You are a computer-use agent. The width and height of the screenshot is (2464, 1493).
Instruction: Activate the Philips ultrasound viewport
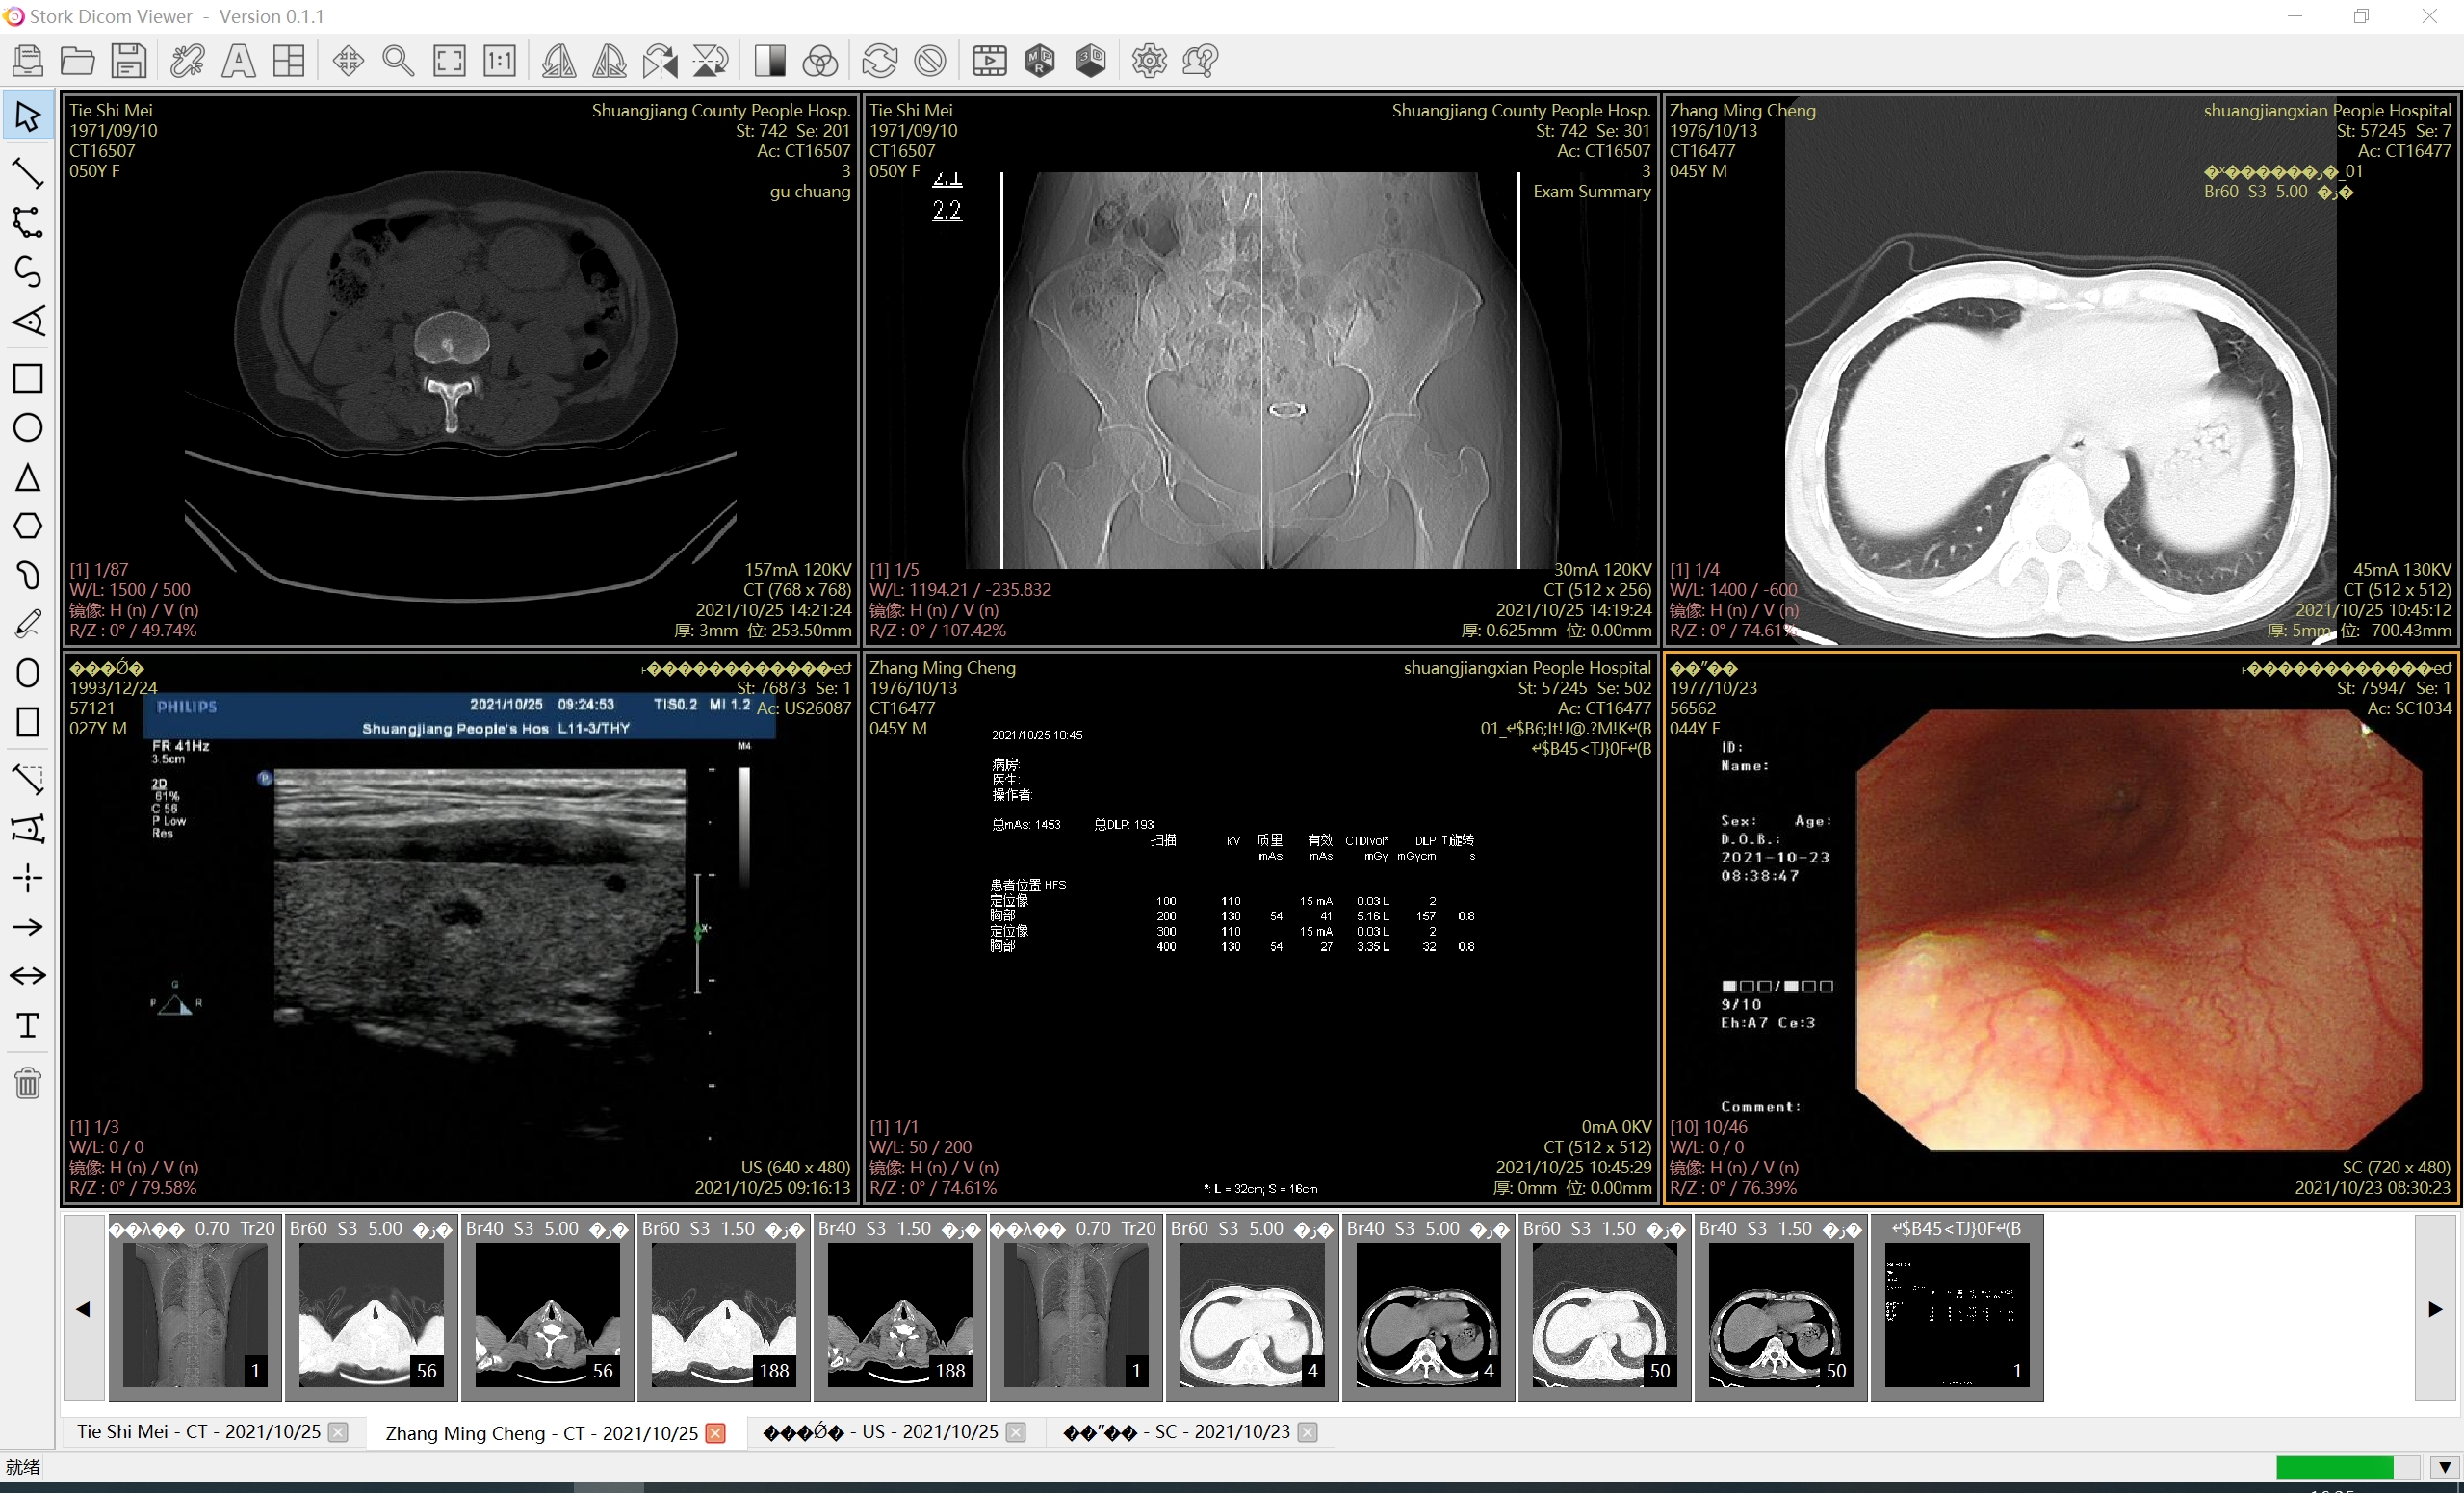point(461,928)
